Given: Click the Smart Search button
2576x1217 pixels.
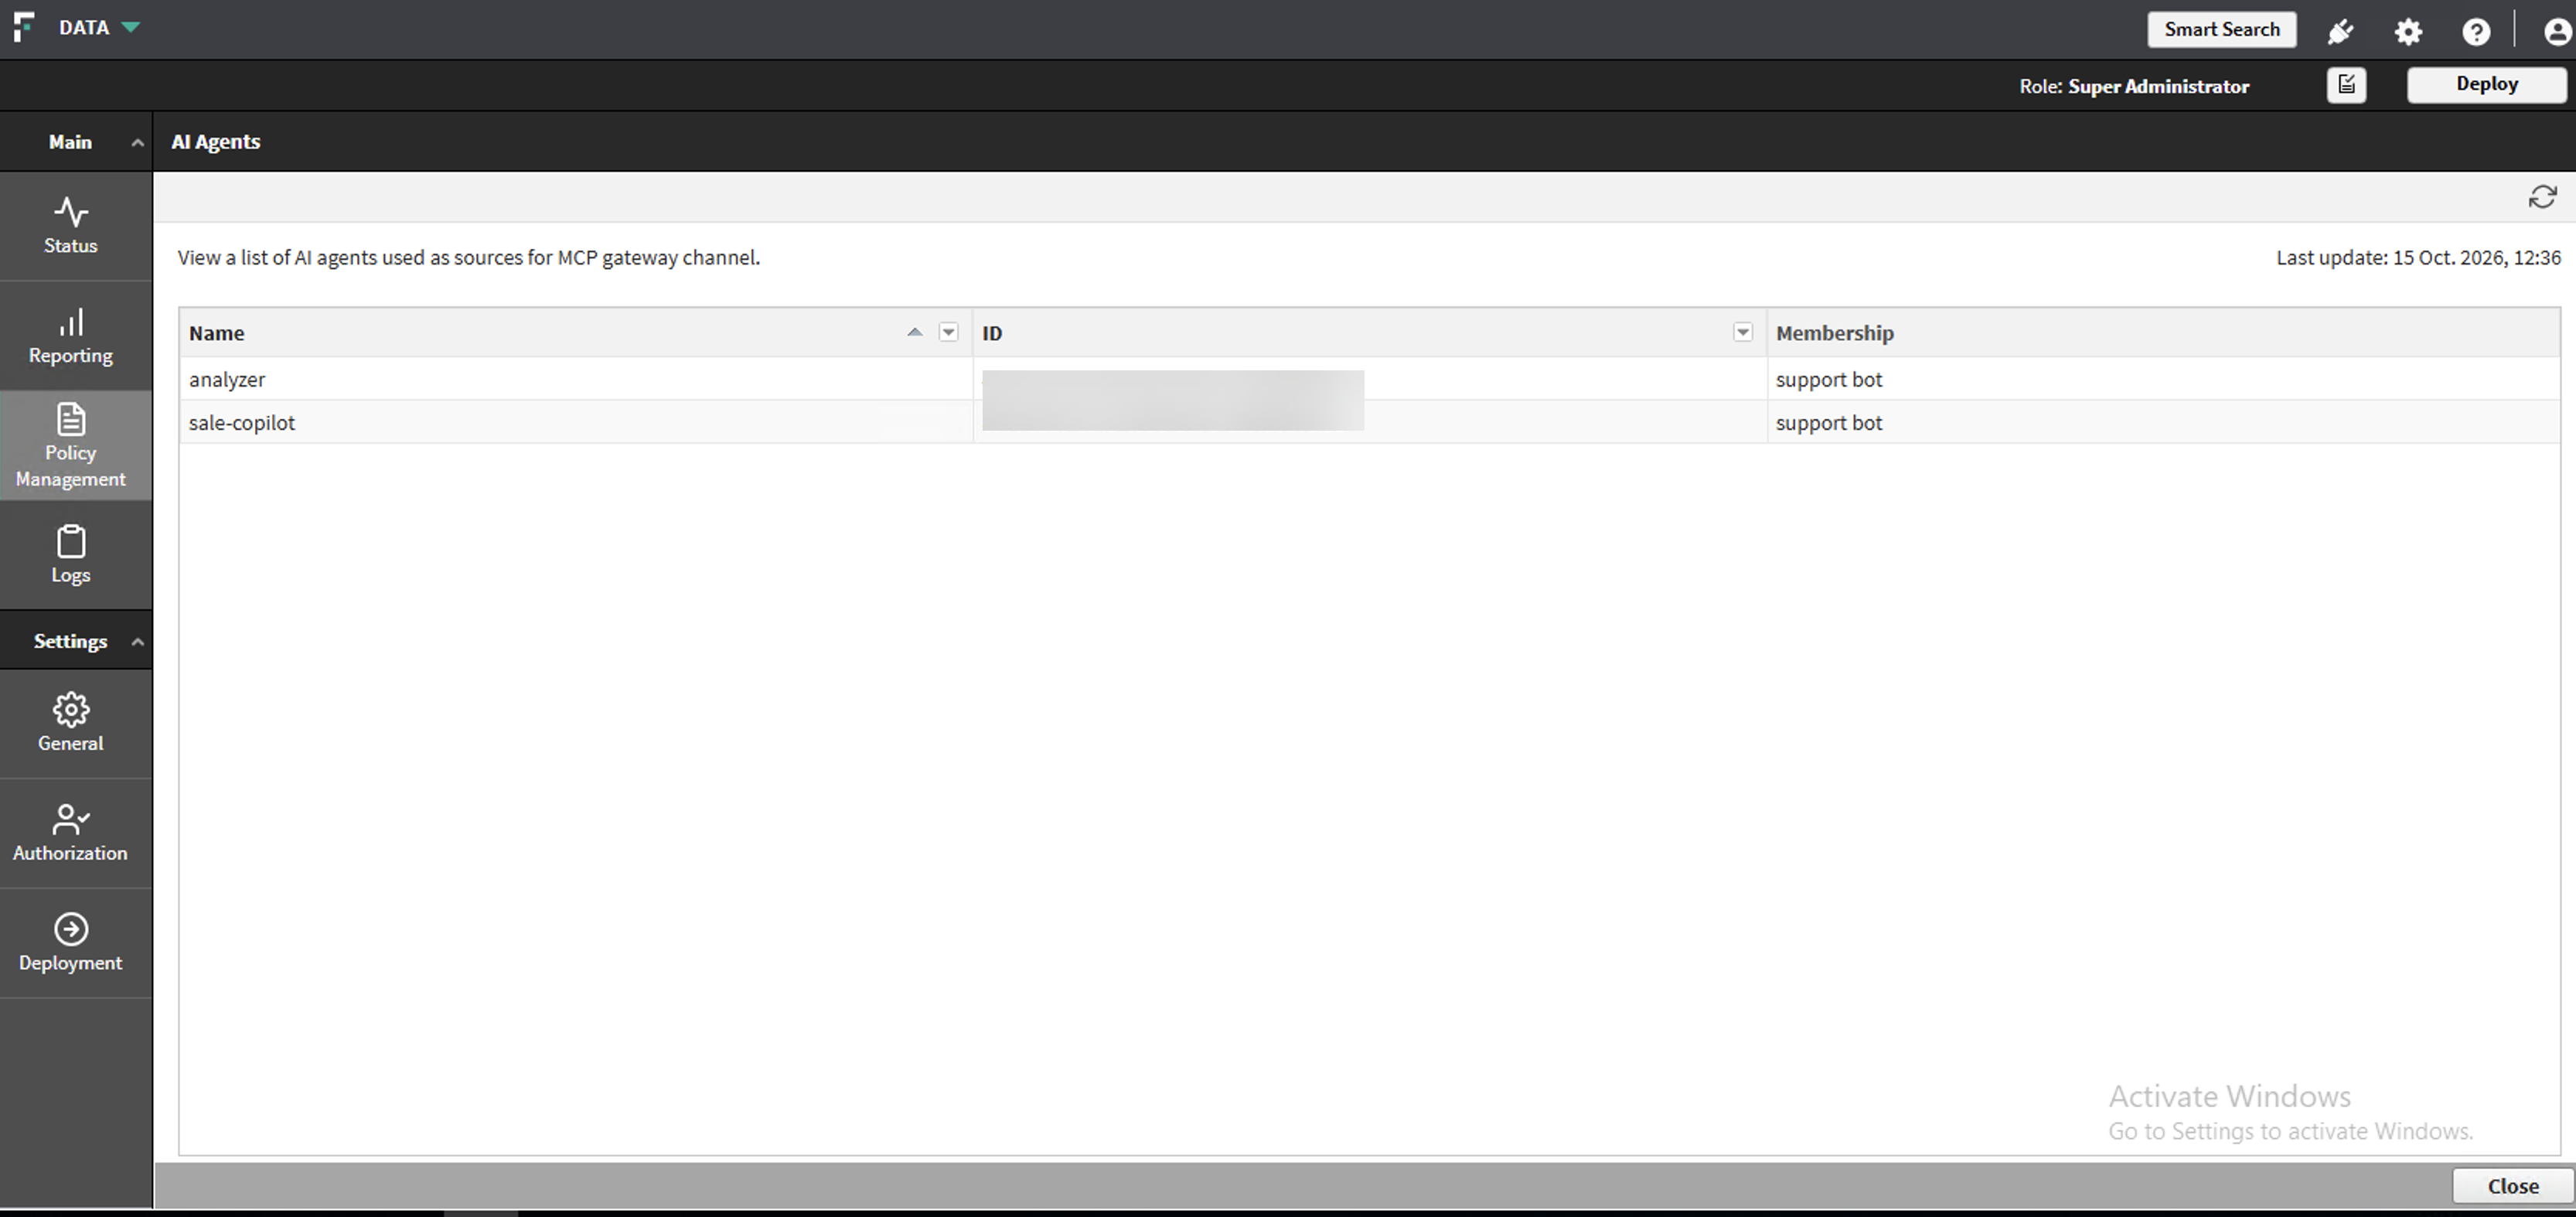Looking at the screenshot, I should point(2222,30).
